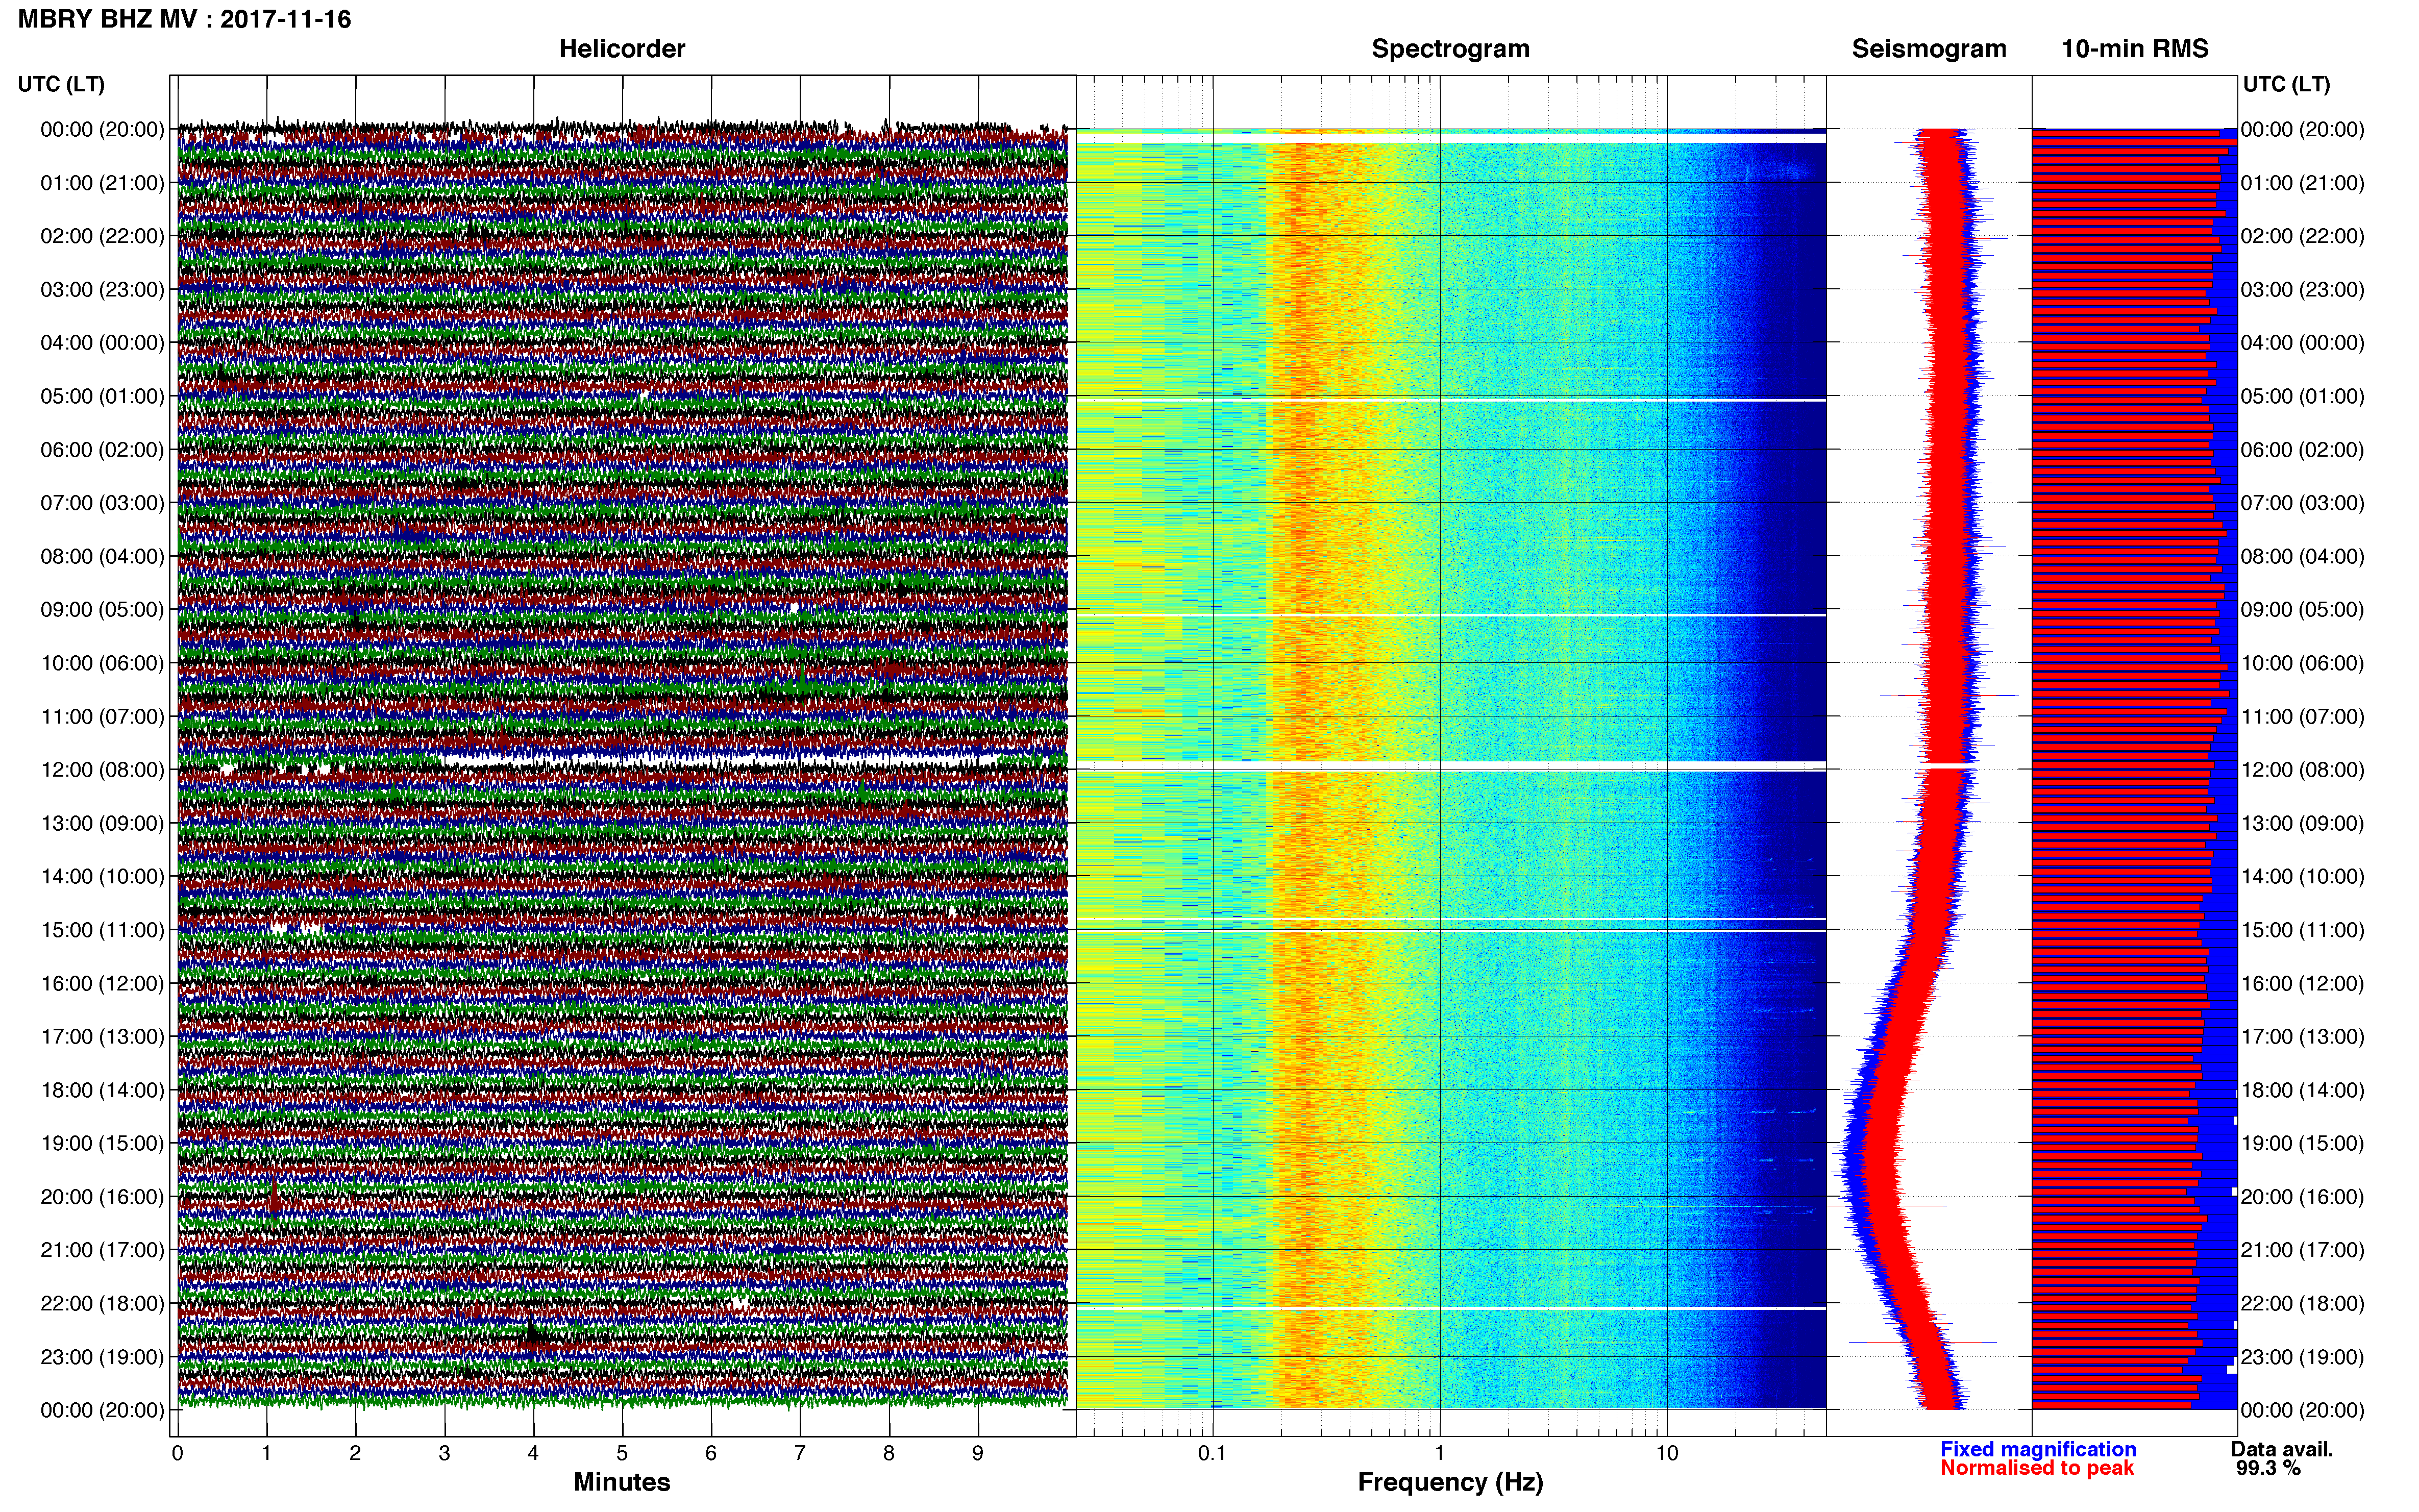Select tick label 4 on the Minutes axis
The image size is (2419, 1512).
pos(533,1454)
